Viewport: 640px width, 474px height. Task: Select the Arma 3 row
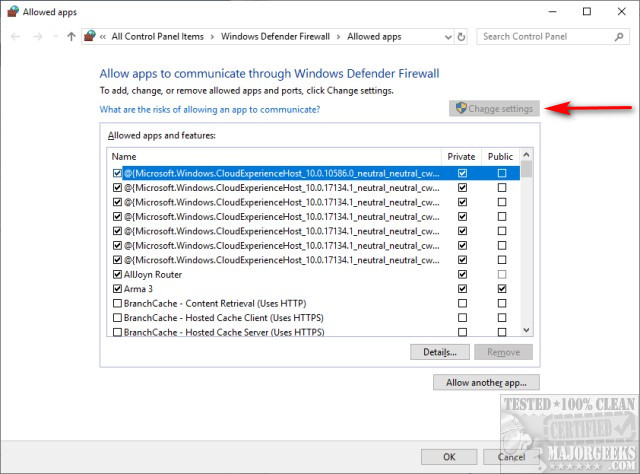click(313, 289)
